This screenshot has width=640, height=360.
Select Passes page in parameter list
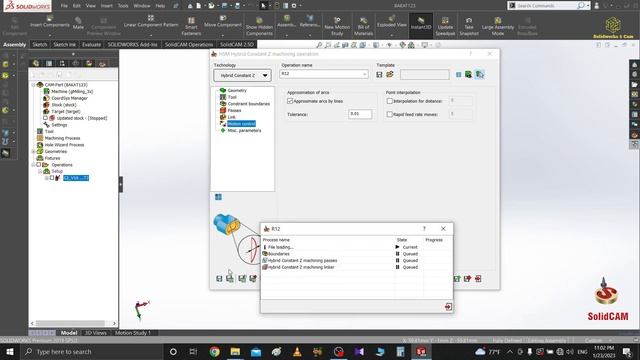coord(234,110)
